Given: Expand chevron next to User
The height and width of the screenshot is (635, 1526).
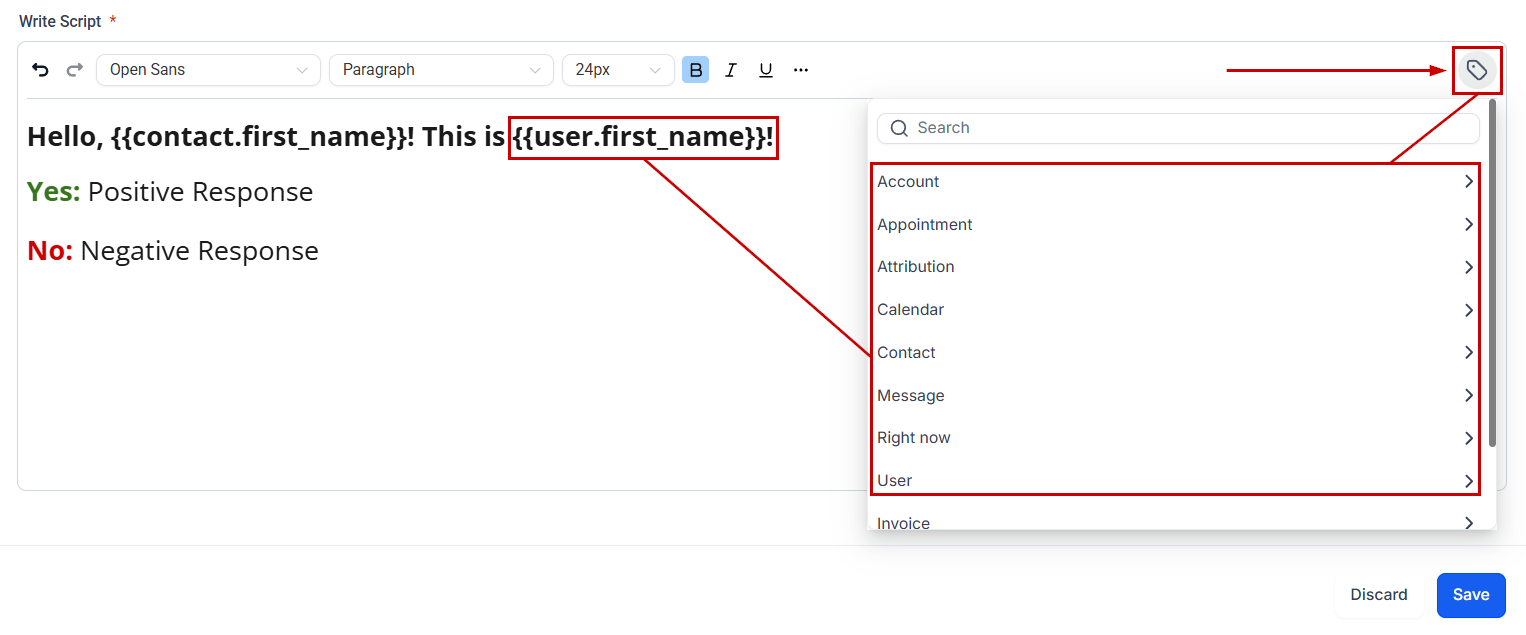Looking at the screenshot, I should coord(1469,481).
